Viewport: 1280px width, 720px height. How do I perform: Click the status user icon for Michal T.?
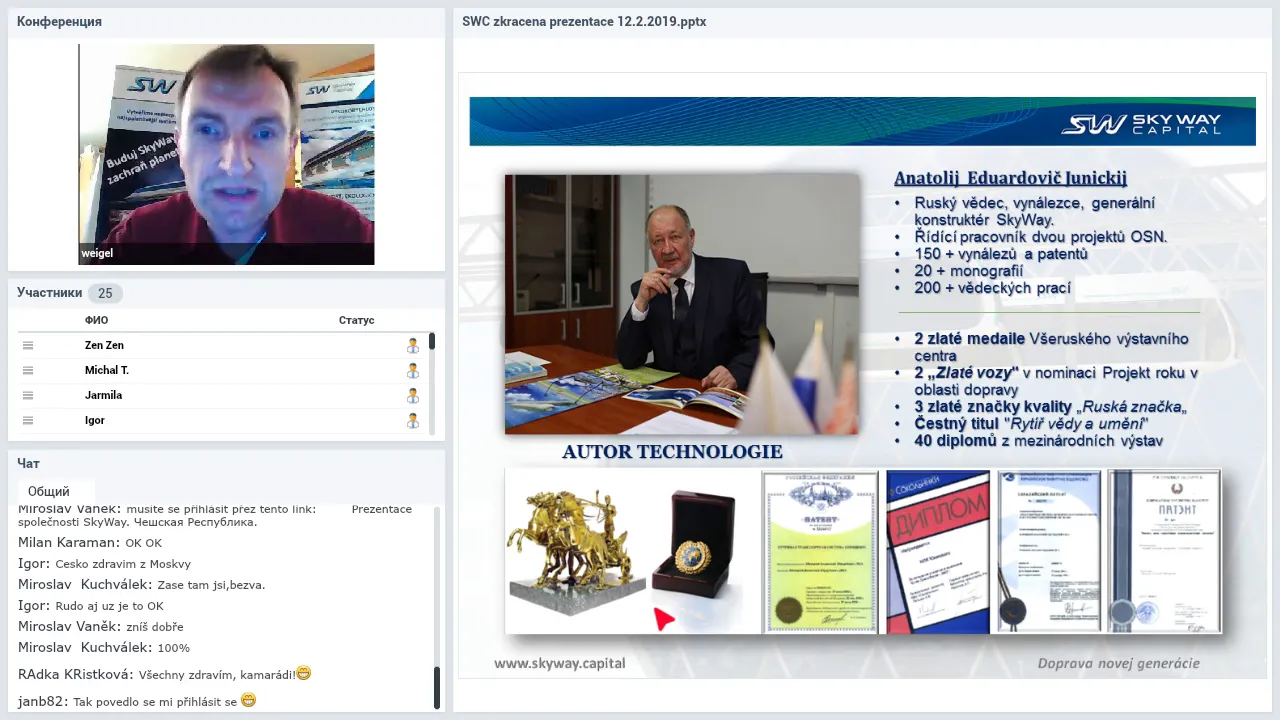(412, 370)
